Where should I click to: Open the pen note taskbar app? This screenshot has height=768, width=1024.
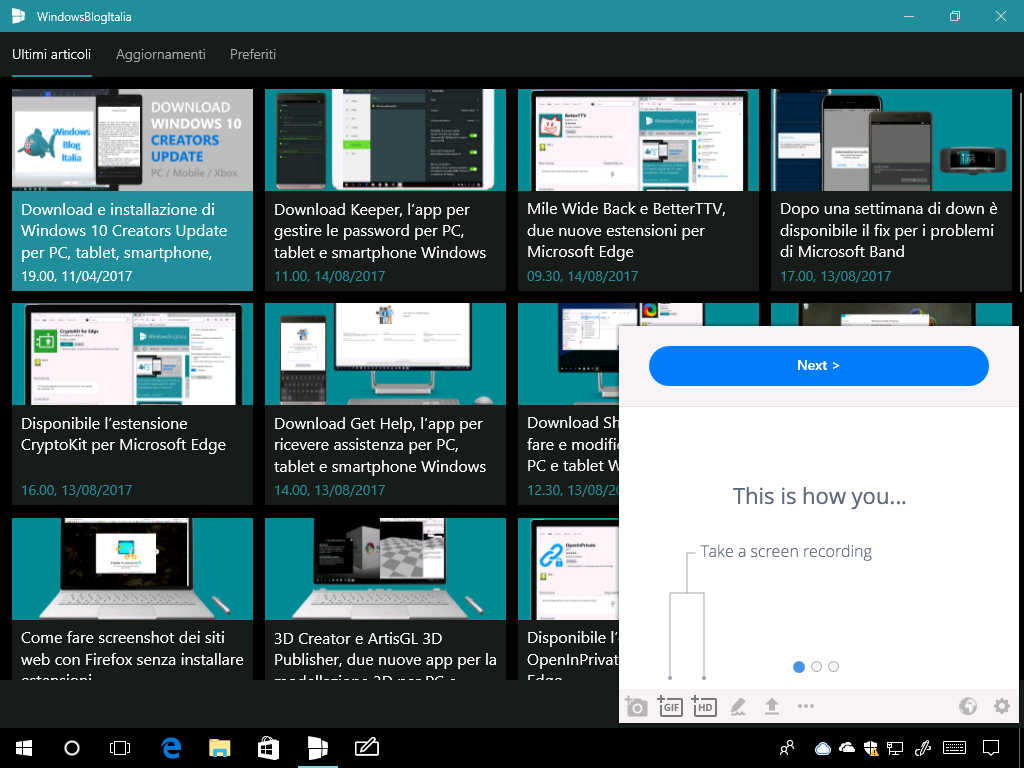pyautogui.click(x=366, y=746)
